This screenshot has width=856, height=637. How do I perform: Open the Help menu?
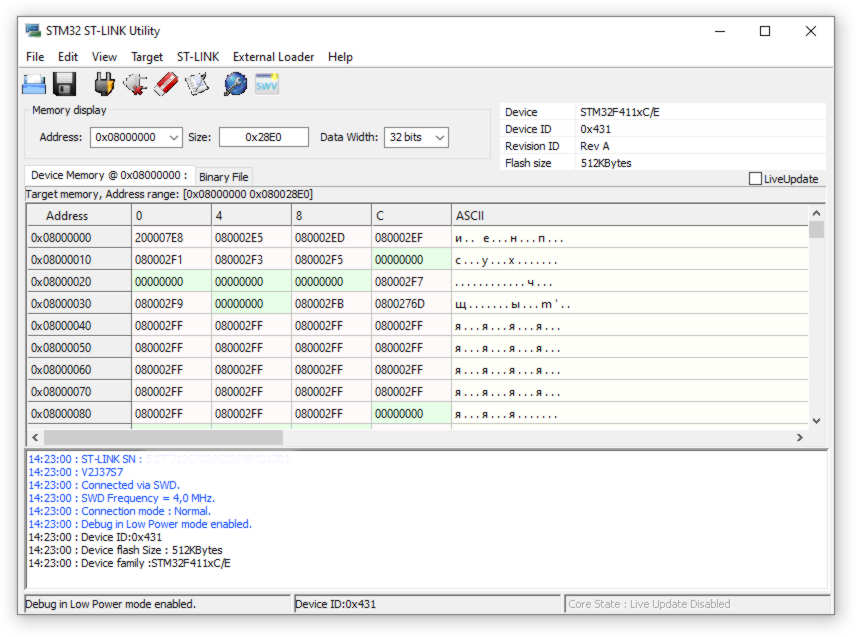(x=340, y=57)
